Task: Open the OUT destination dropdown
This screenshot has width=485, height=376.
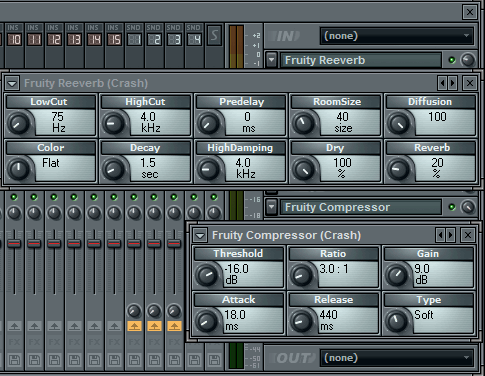Action: coord(397,358)
